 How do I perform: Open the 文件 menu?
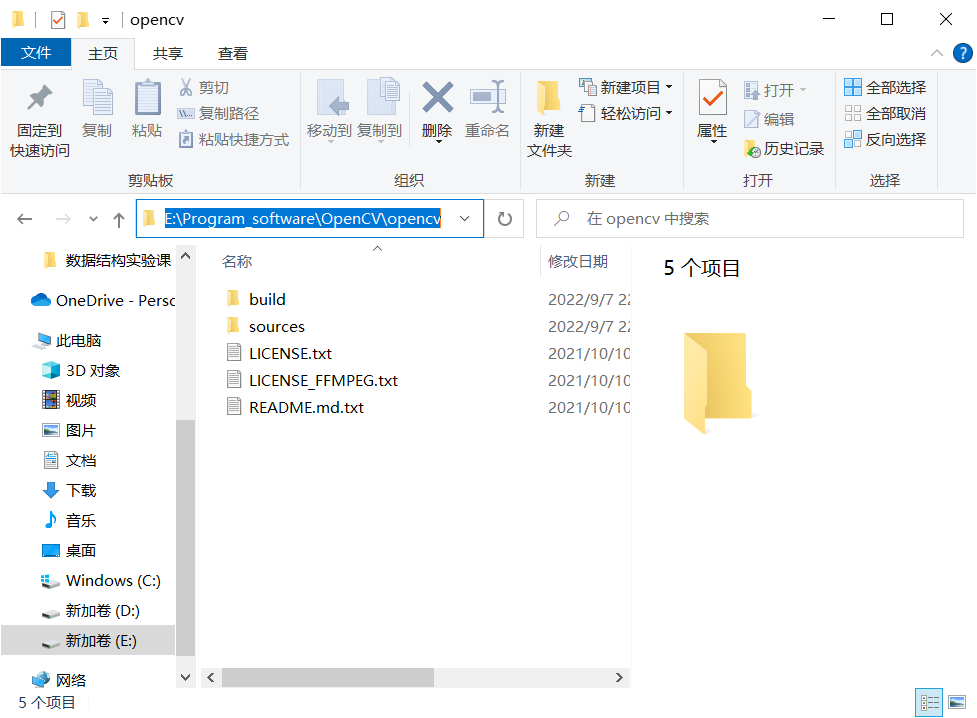point(36,53)
